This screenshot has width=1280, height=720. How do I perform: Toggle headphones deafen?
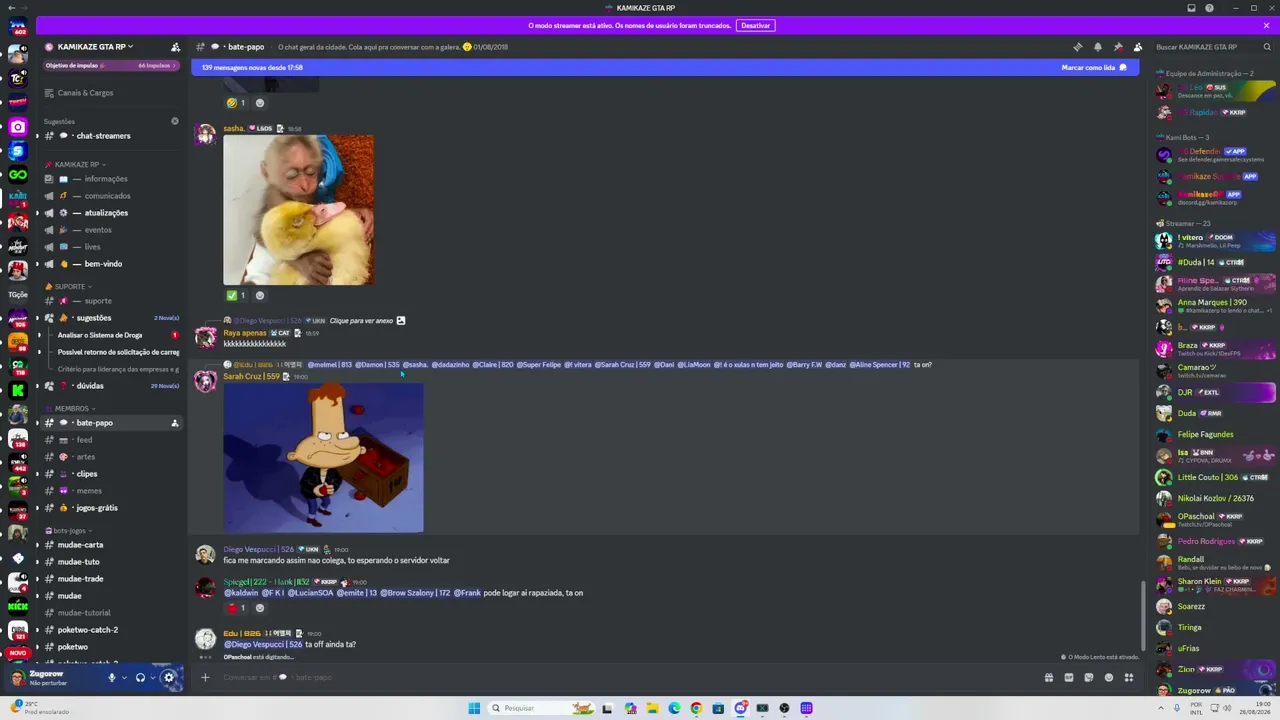coord(140,677)
